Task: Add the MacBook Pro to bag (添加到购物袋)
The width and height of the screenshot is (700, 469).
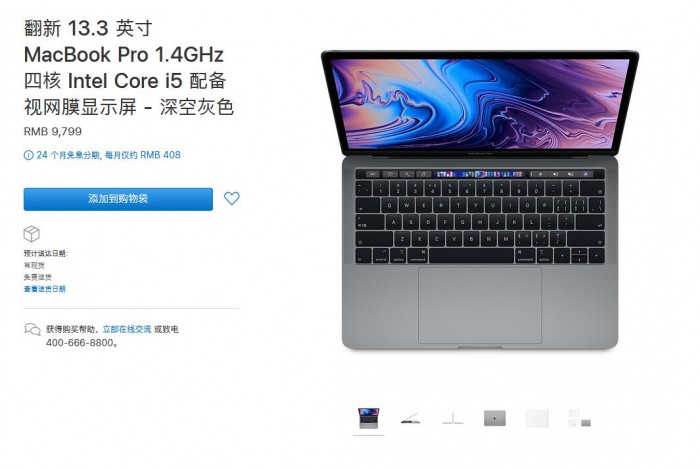Action: (118, 199)
